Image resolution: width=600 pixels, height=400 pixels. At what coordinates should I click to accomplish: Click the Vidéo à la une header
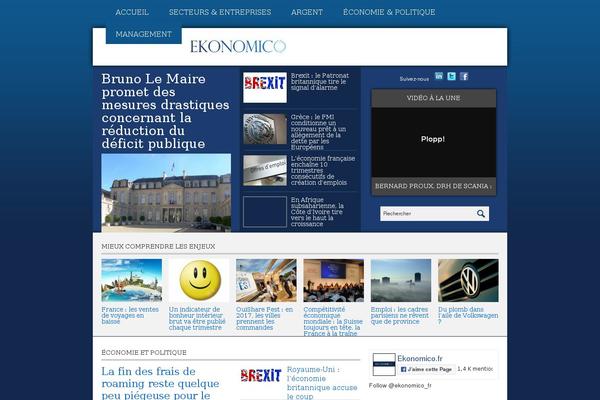click(x=434, y=98)
